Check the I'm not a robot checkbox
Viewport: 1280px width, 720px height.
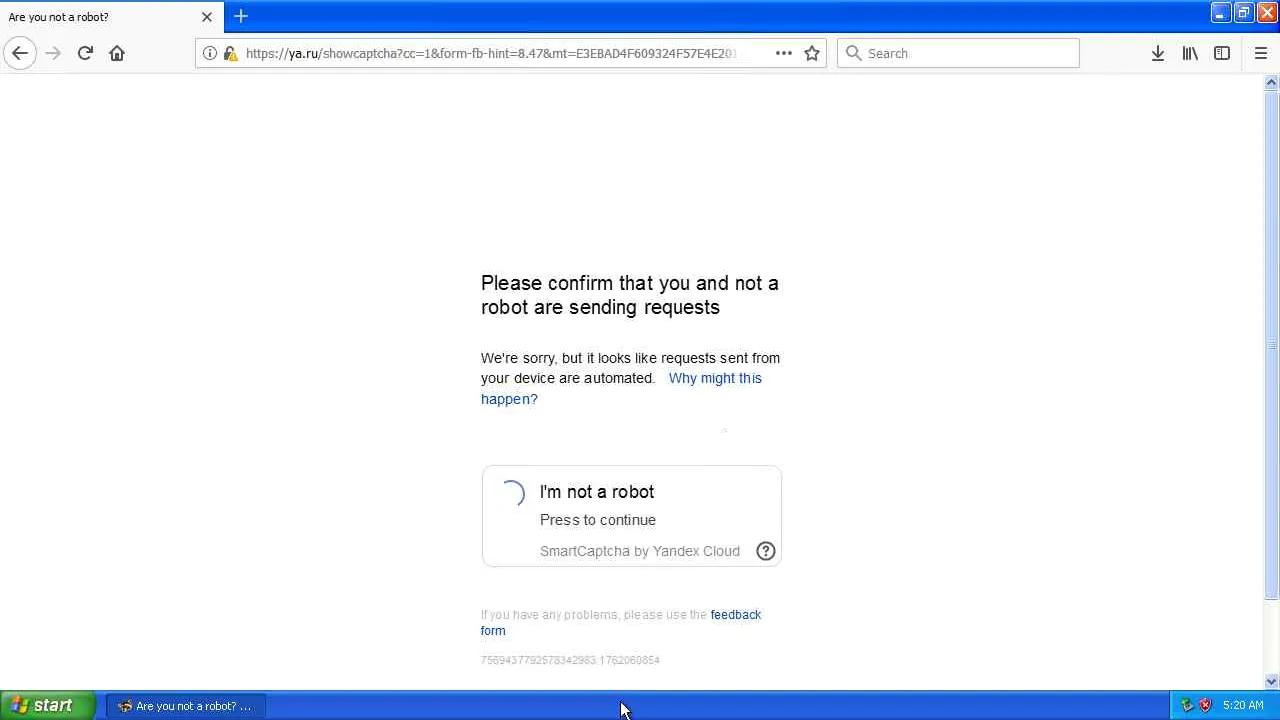[x=512, y=493]
